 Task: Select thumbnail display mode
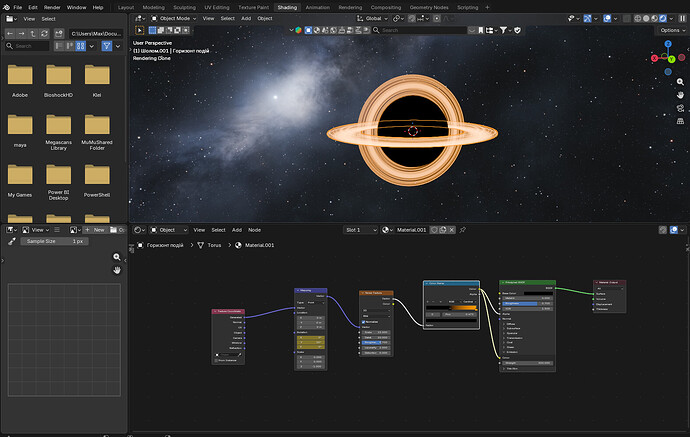click(x=81, y=46)
